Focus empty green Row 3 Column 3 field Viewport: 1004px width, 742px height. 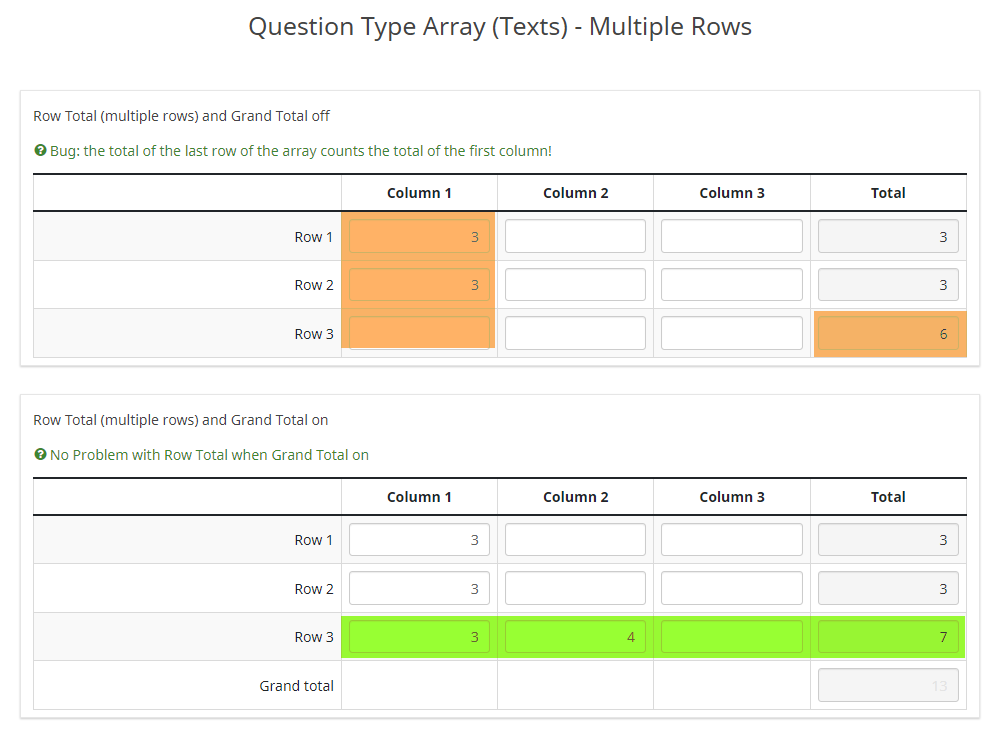[x=731, y=637]
